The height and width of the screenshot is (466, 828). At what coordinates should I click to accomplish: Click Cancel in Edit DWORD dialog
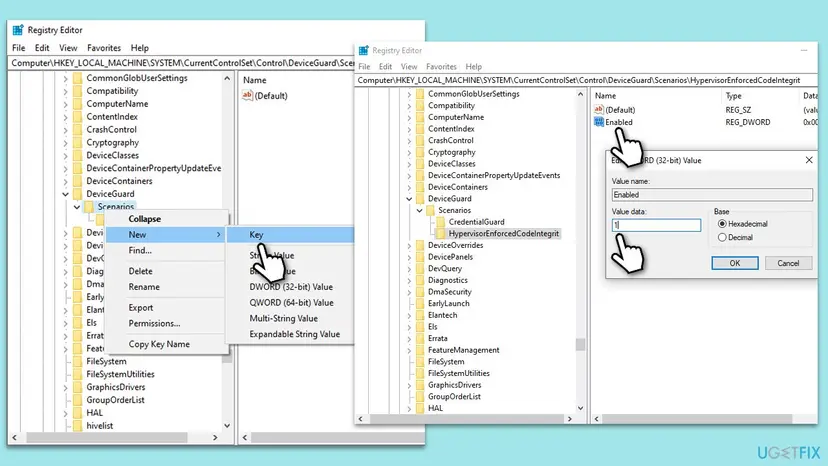[788, 263]
